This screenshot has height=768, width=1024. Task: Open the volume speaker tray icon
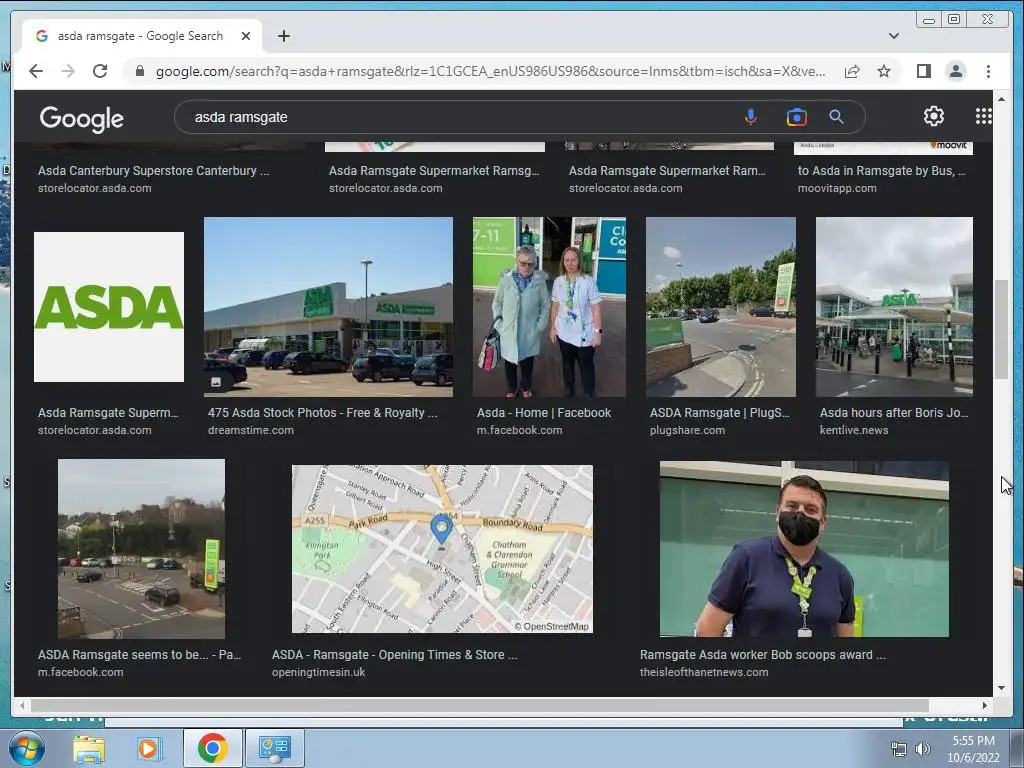point(923,749)
